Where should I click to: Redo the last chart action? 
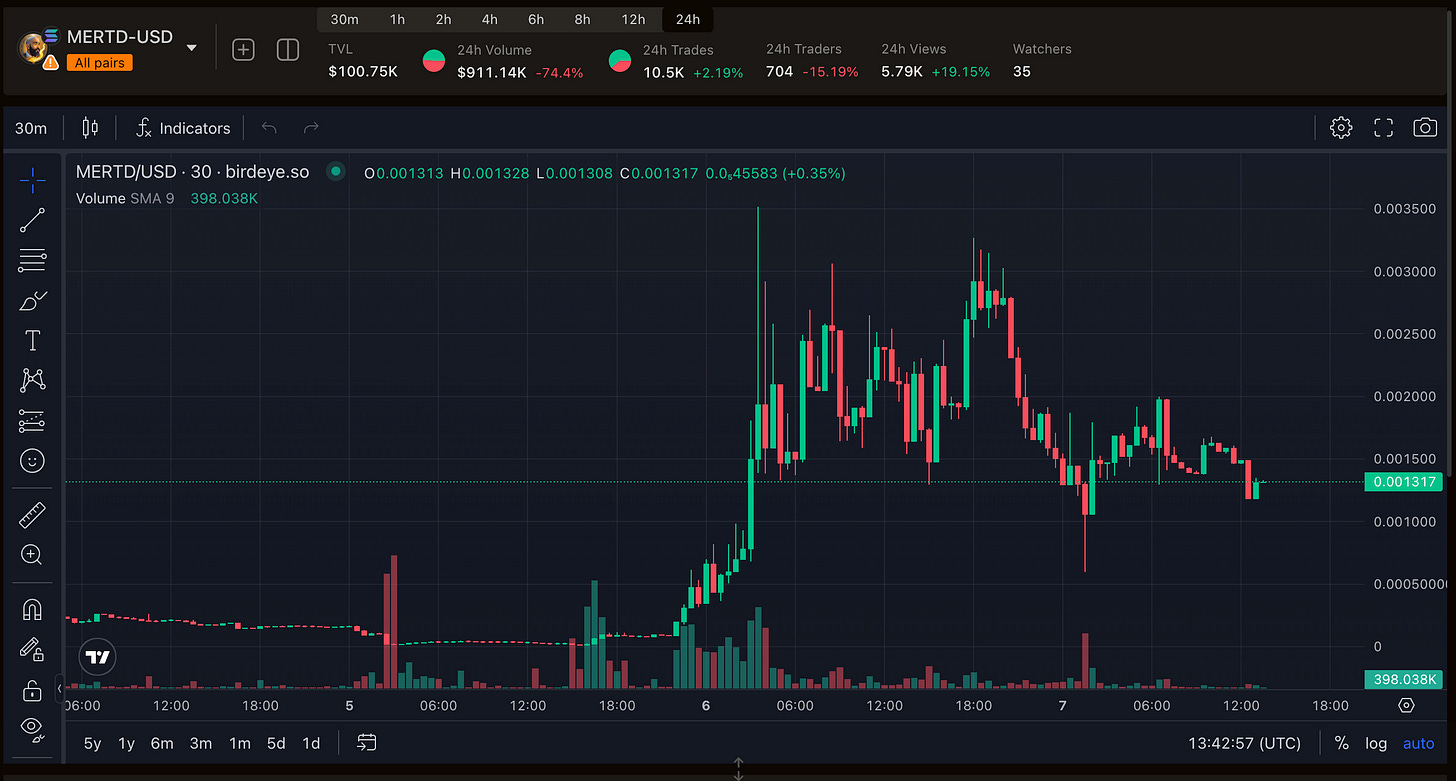311,127
